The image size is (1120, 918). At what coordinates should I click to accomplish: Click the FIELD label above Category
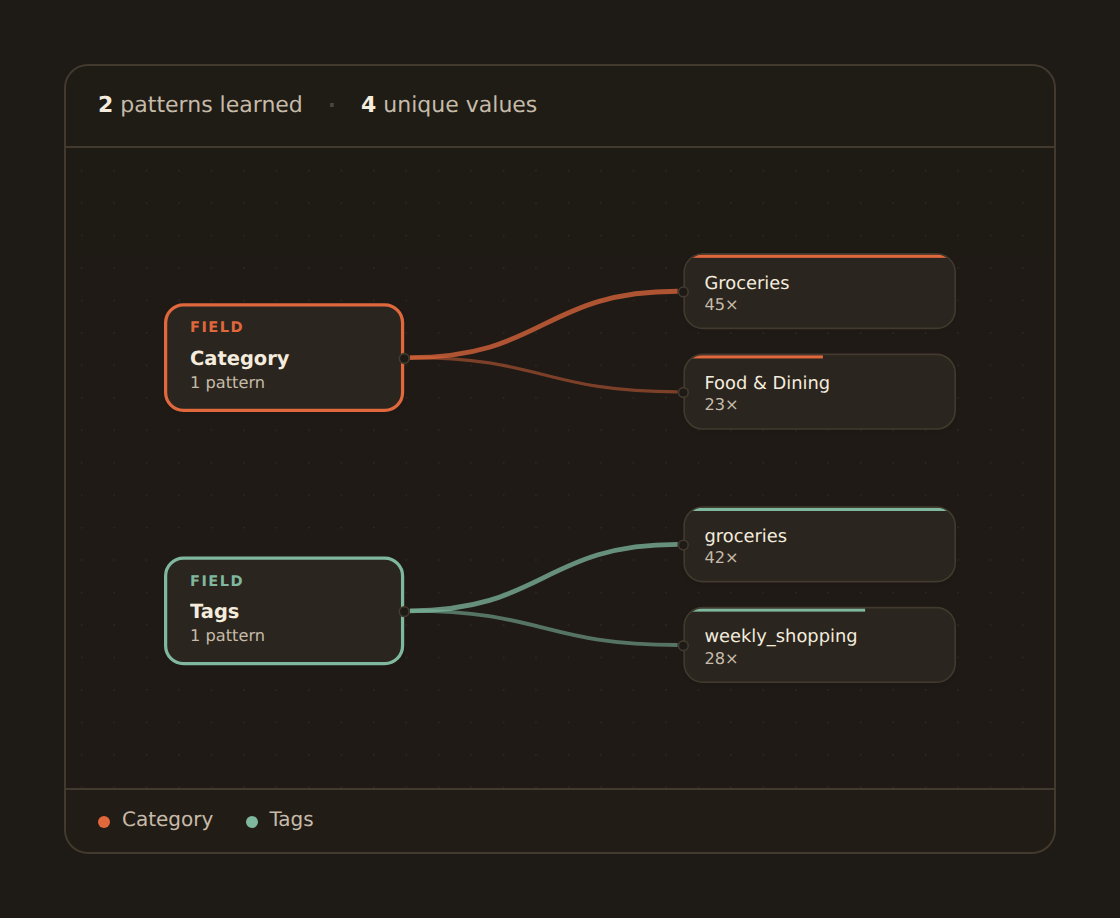[216, 327]
